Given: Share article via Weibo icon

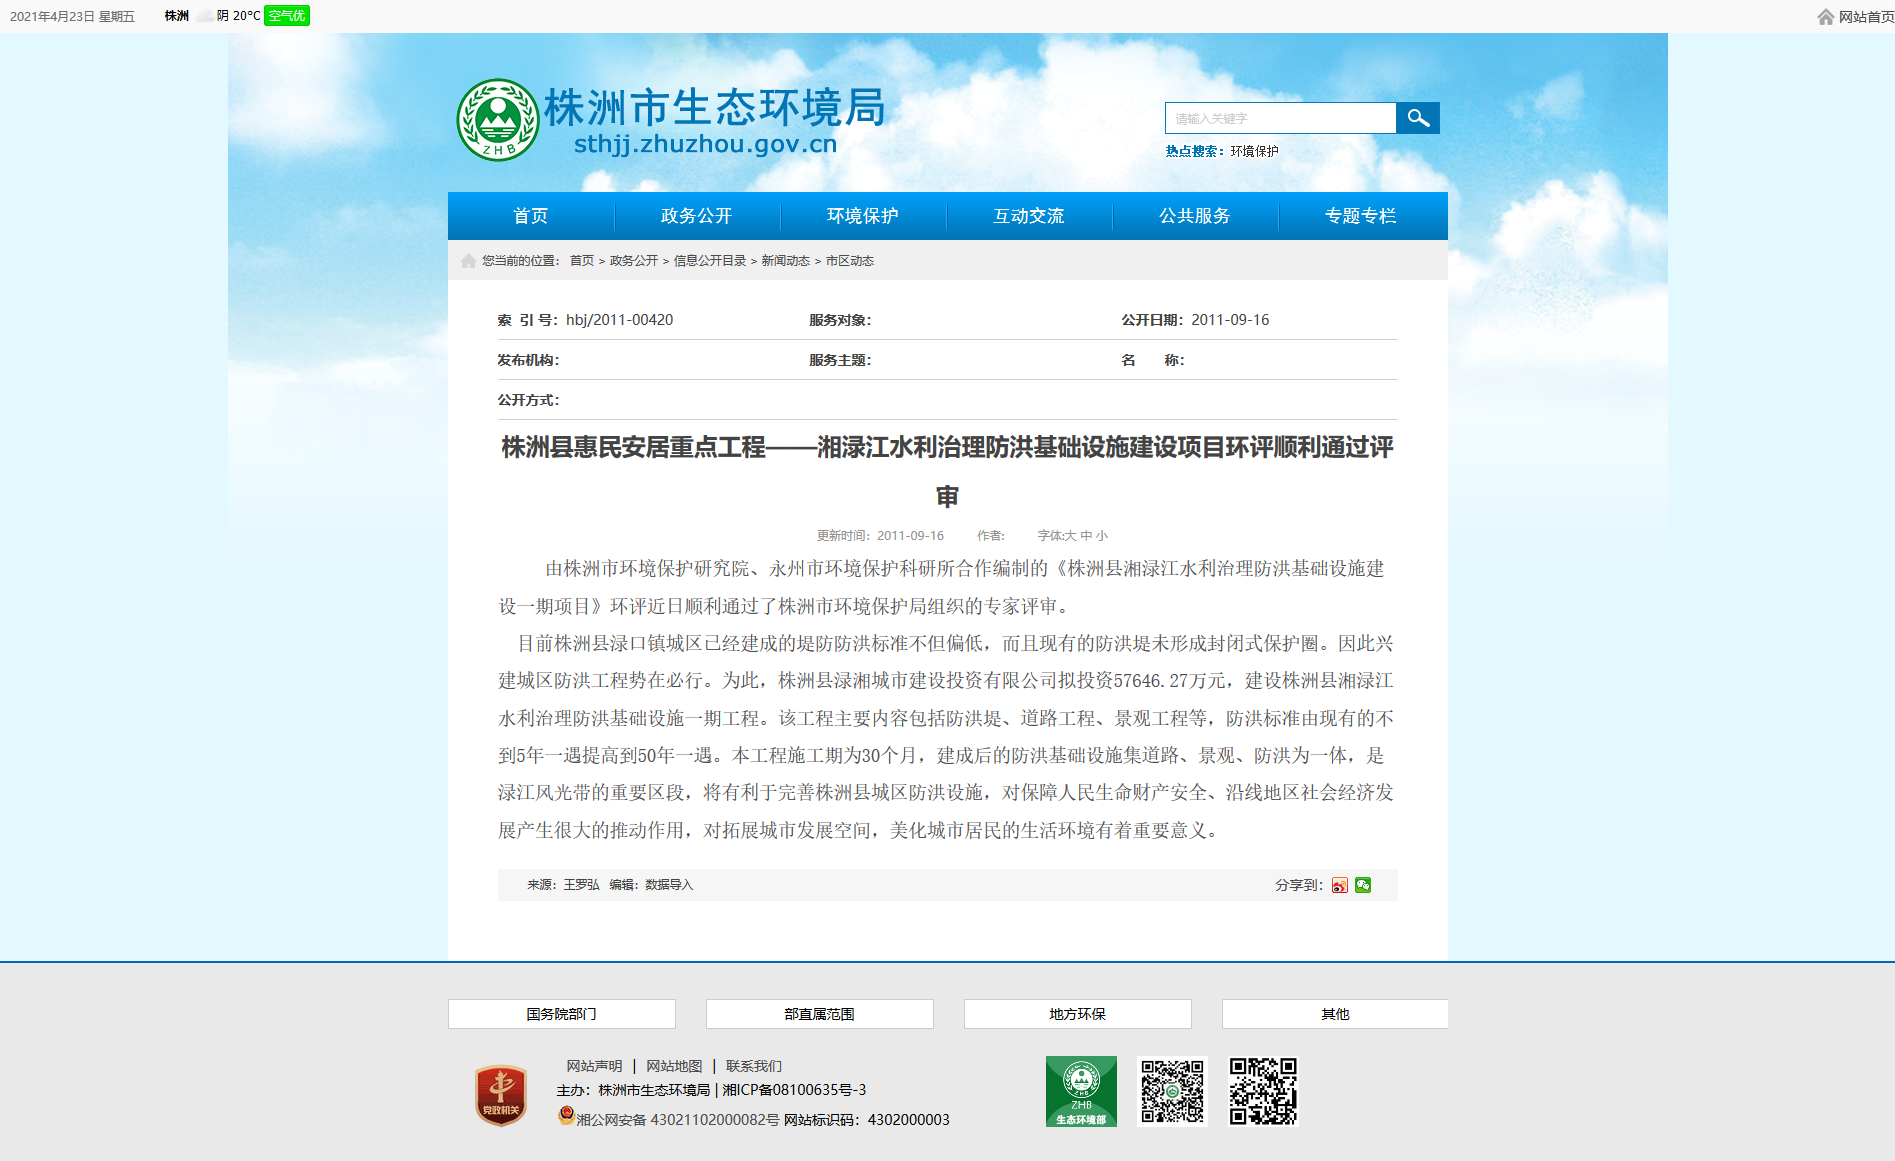Looking at the screenshot, I should (x=1339, y=885).
